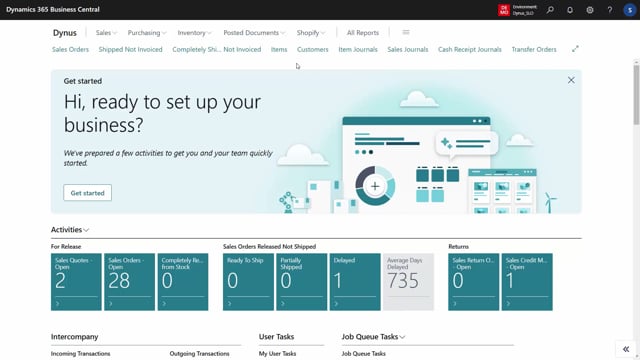Click Sales Orders Released Not Shipped heading

pyautogui.click(x=269, y=247)
